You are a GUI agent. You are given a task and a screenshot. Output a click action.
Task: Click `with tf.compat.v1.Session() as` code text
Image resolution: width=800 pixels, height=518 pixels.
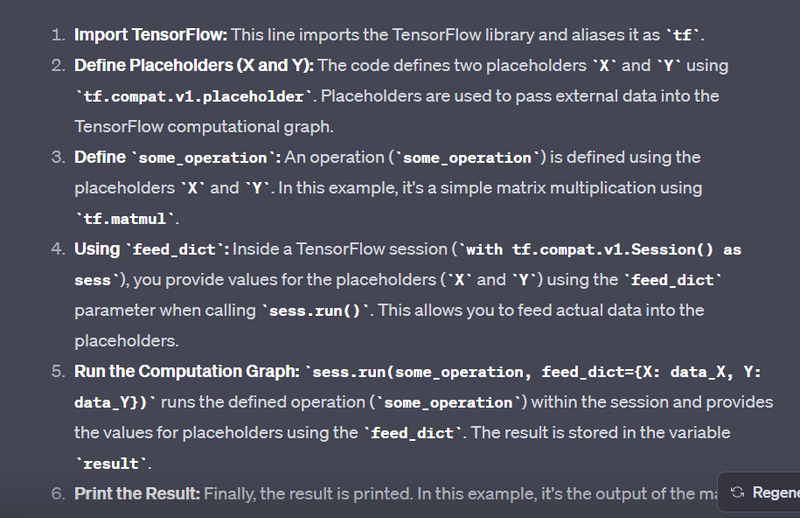click(x=626, y=250)
